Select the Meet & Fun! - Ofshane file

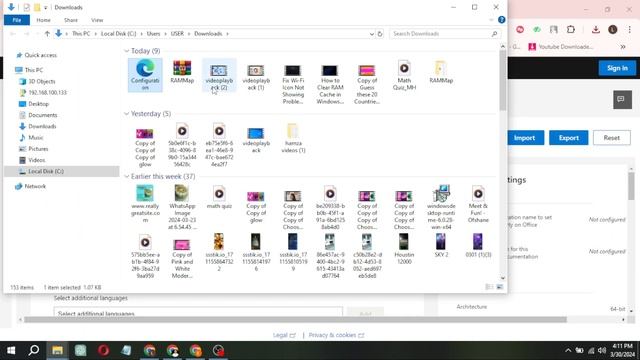point(478,204)
